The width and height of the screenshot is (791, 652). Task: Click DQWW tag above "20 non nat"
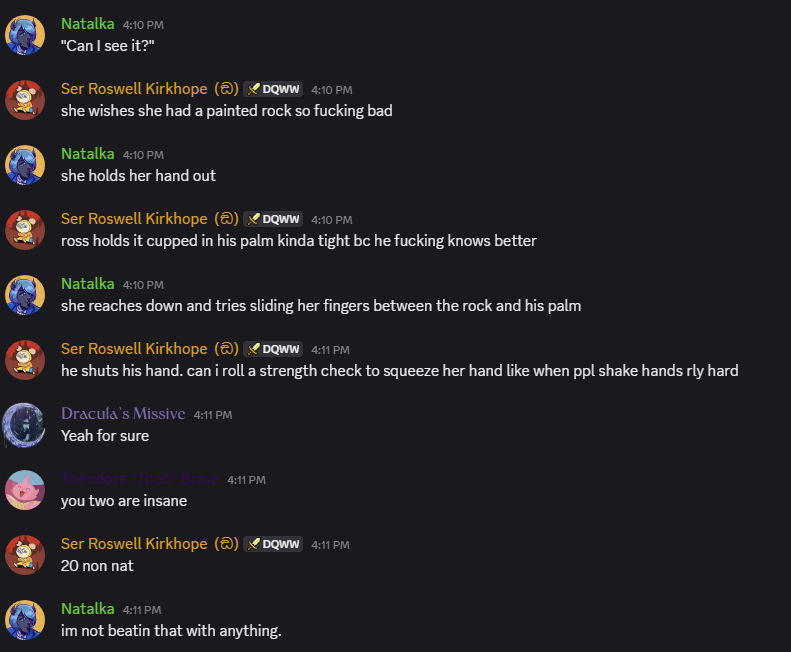tap(273, 544)
